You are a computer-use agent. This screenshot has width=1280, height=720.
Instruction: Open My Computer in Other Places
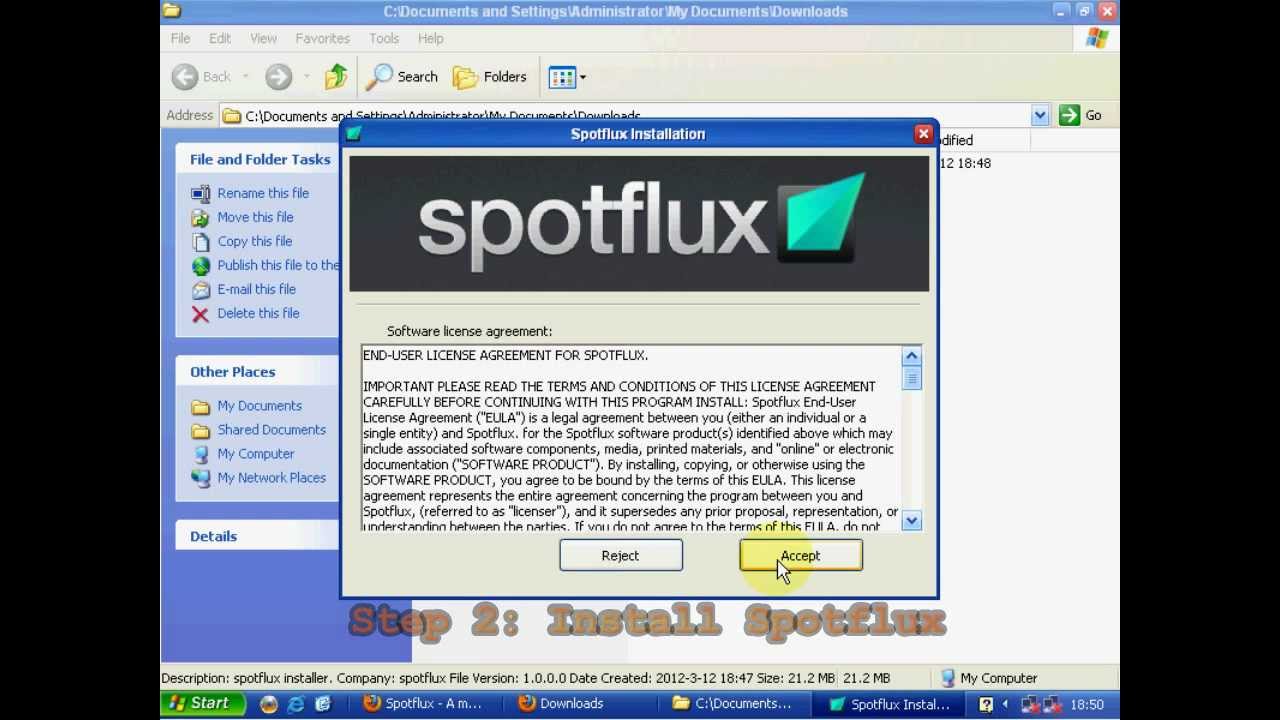[x=255, y=454]
